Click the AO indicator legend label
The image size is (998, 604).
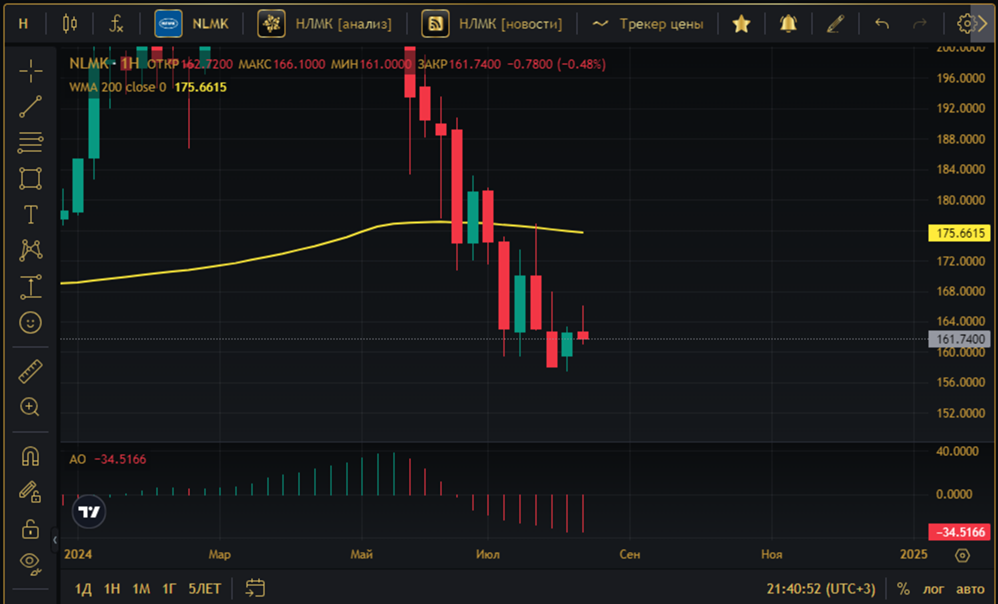78,460
